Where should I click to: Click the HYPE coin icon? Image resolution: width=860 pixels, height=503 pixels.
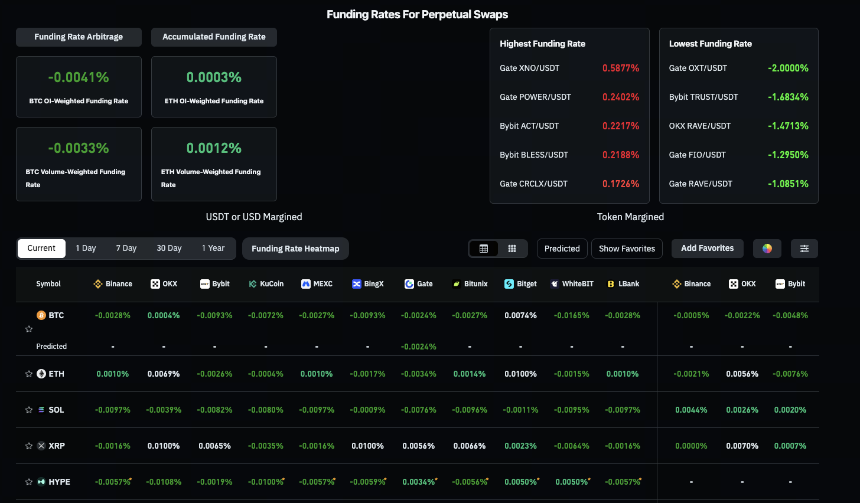coord(41,482)
